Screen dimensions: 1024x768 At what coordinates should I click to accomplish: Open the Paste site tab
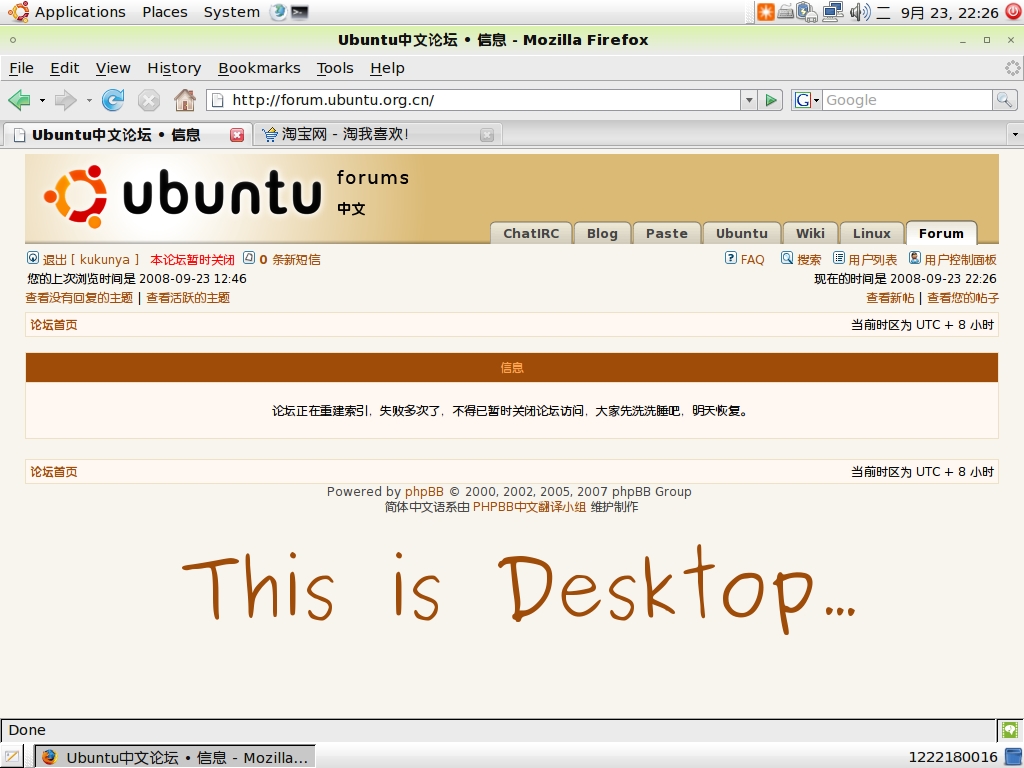pos(666,233)
